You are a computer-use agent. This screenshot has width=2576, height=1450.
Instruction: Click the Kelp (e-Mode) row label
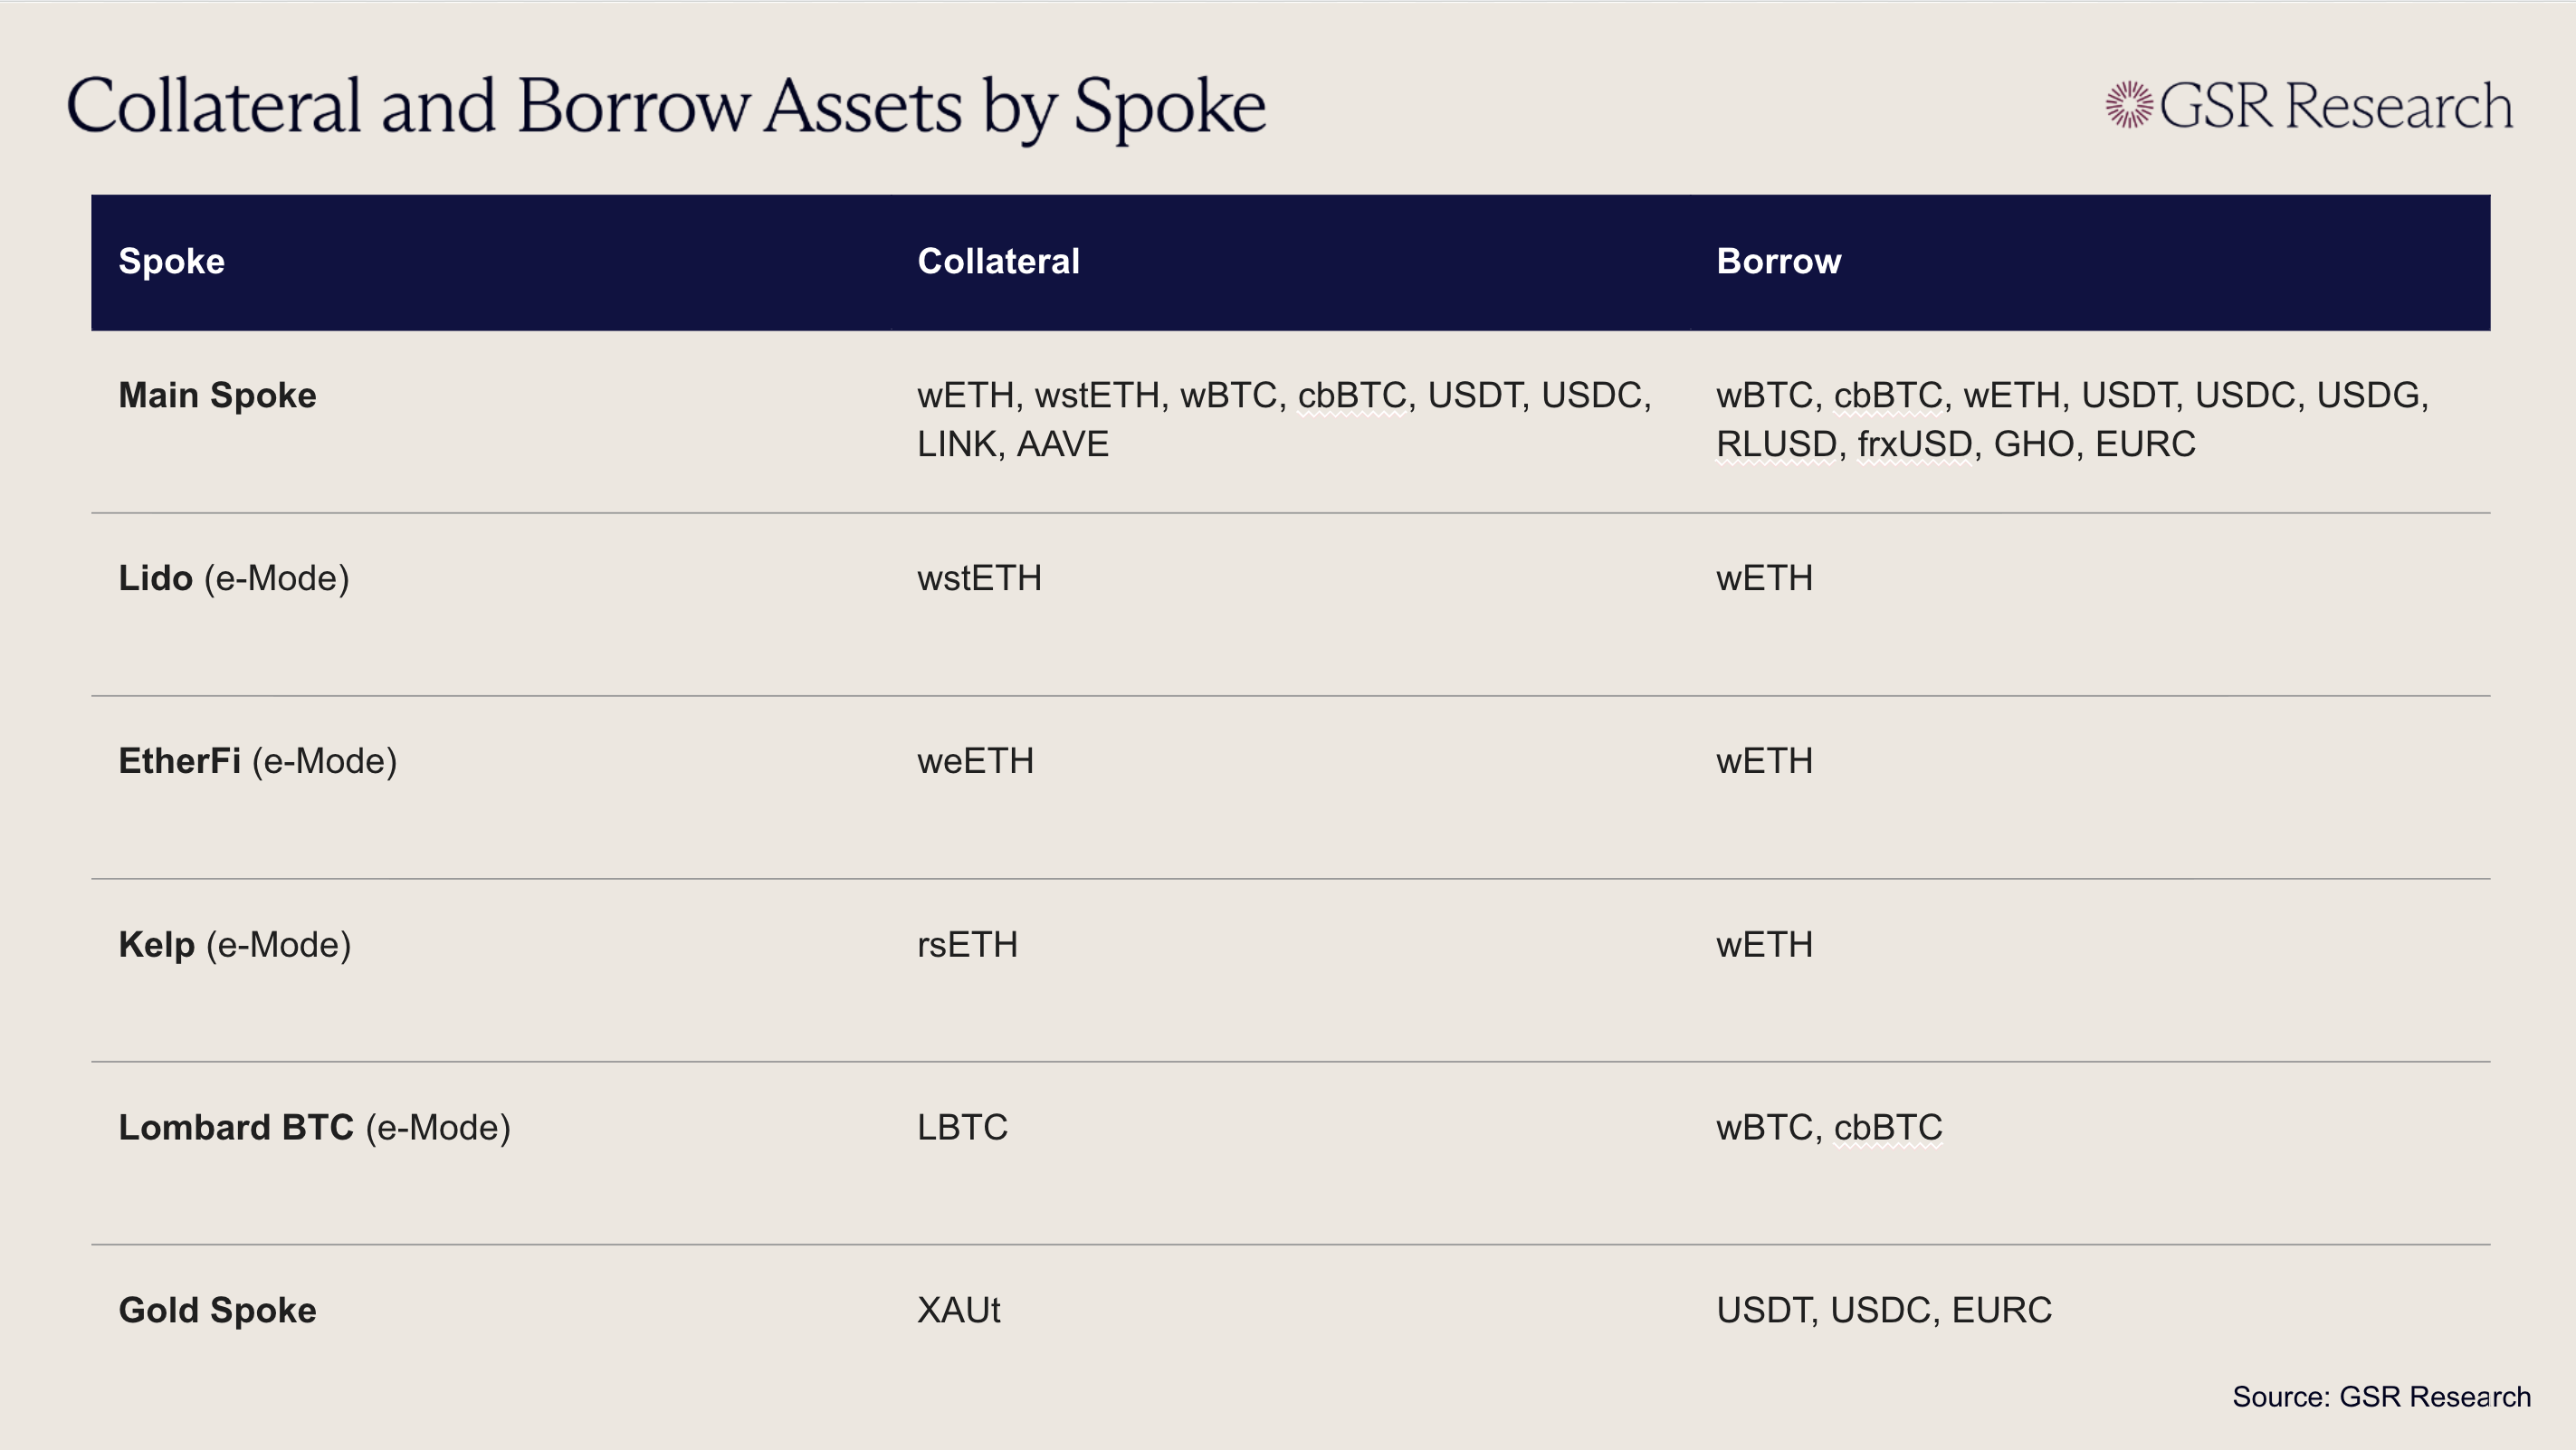coord(235,944)
